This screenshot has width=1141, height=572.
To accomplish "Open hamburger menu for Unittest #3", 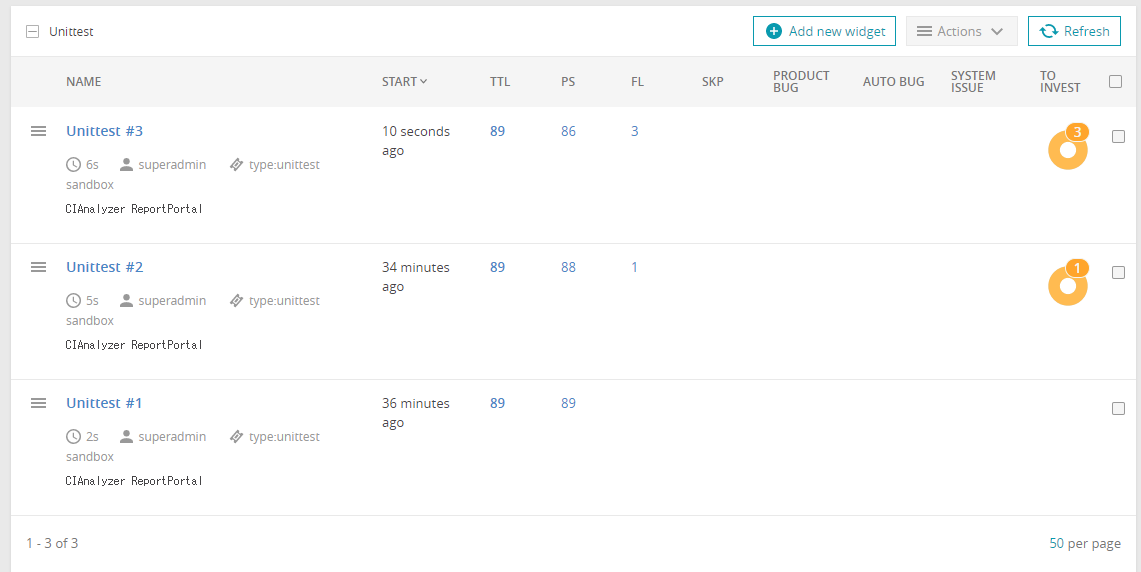I will (x=38, y=131).
